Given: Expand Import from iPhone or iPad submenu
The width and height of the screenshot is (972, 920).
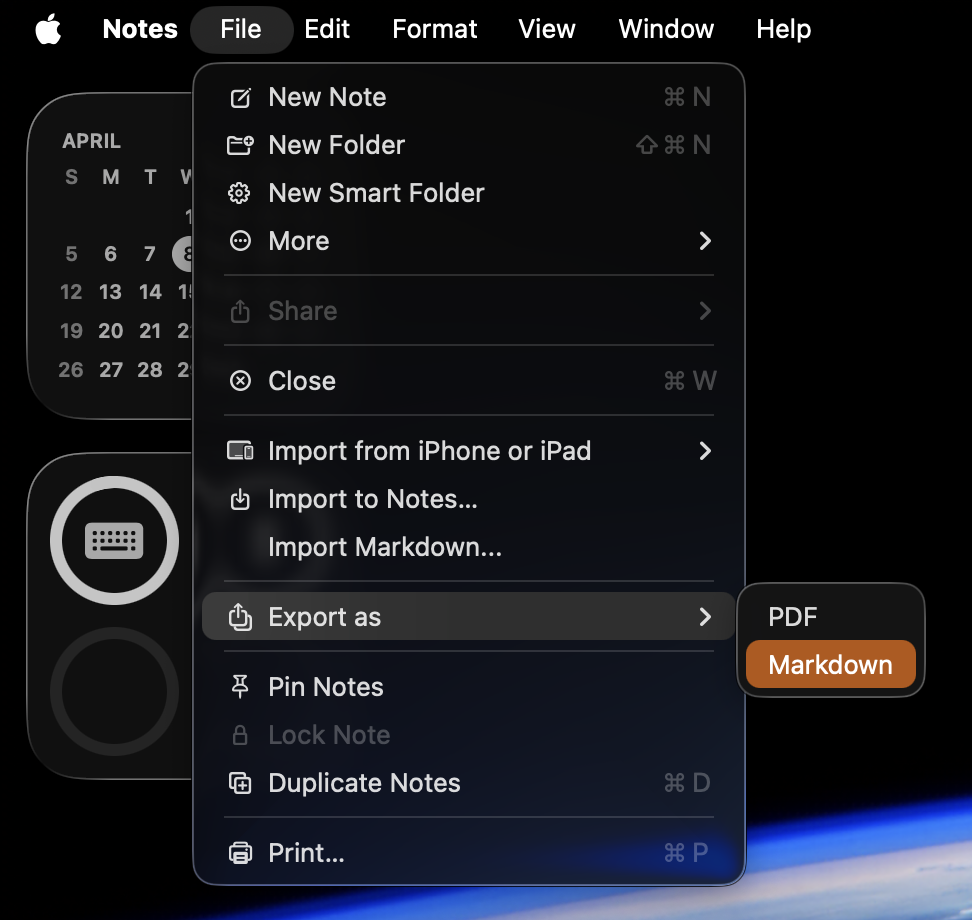Looking at the screenshot, I should click(x=705, y=451).
